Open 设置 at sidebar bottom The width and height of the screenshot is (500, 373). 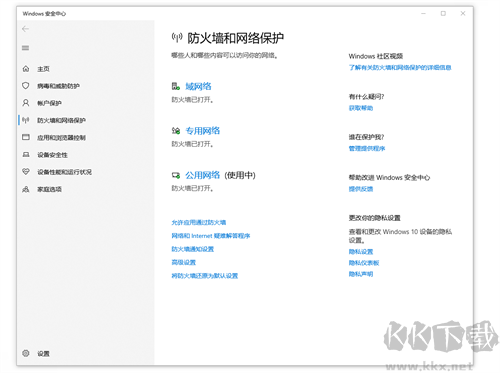[x=43, y=354]
